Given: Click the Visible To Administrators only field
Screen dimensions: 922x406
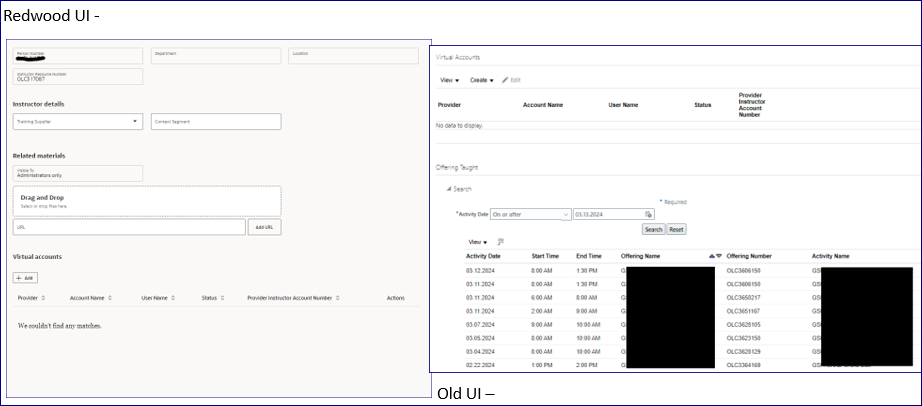Looking at the screenshot, I should click(x=78, y=173).
